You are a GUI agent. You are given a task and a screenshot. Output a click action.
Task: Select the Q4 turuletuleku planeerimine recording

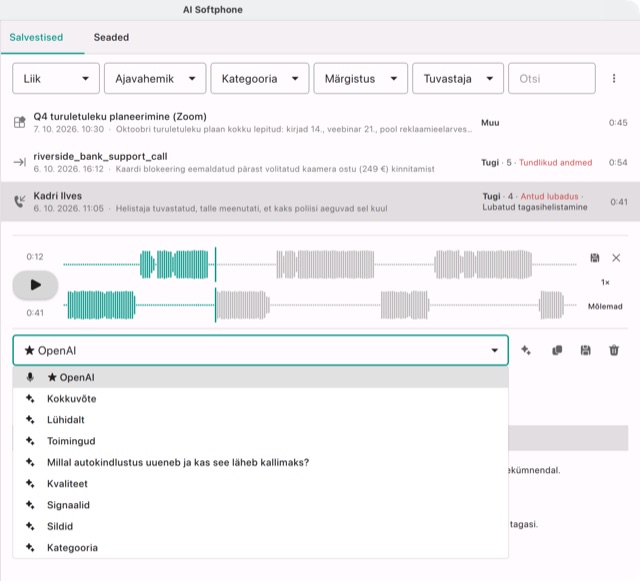(320, 122)
